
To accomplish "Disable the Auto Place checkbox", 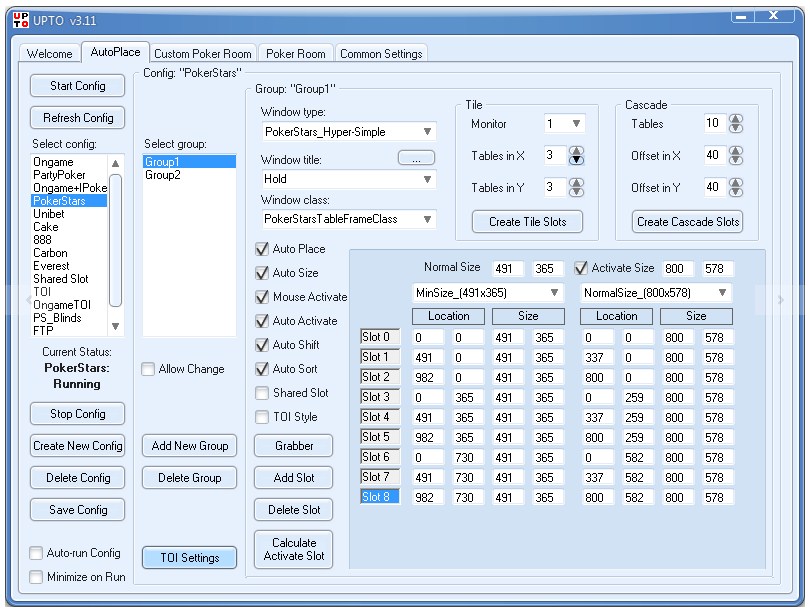I will (262, 249).
